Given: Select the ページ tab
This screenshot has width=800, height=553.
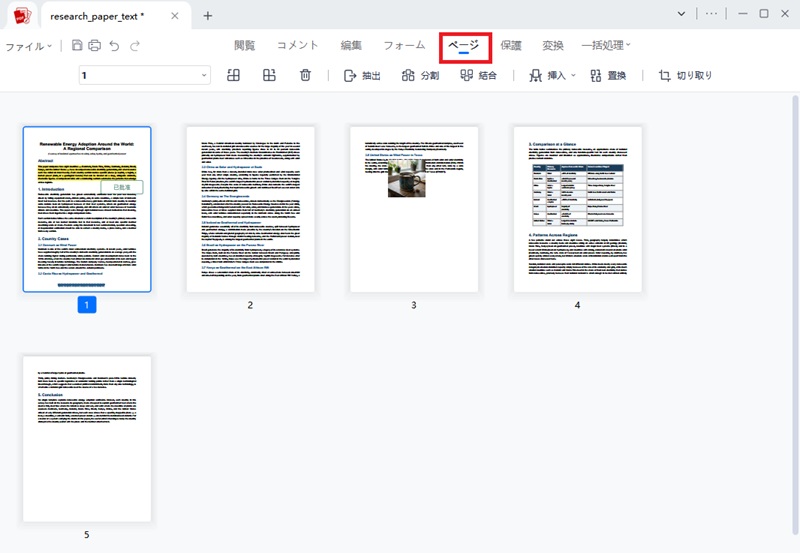Looking at the screenshot, I should click(x=464, y=46).
